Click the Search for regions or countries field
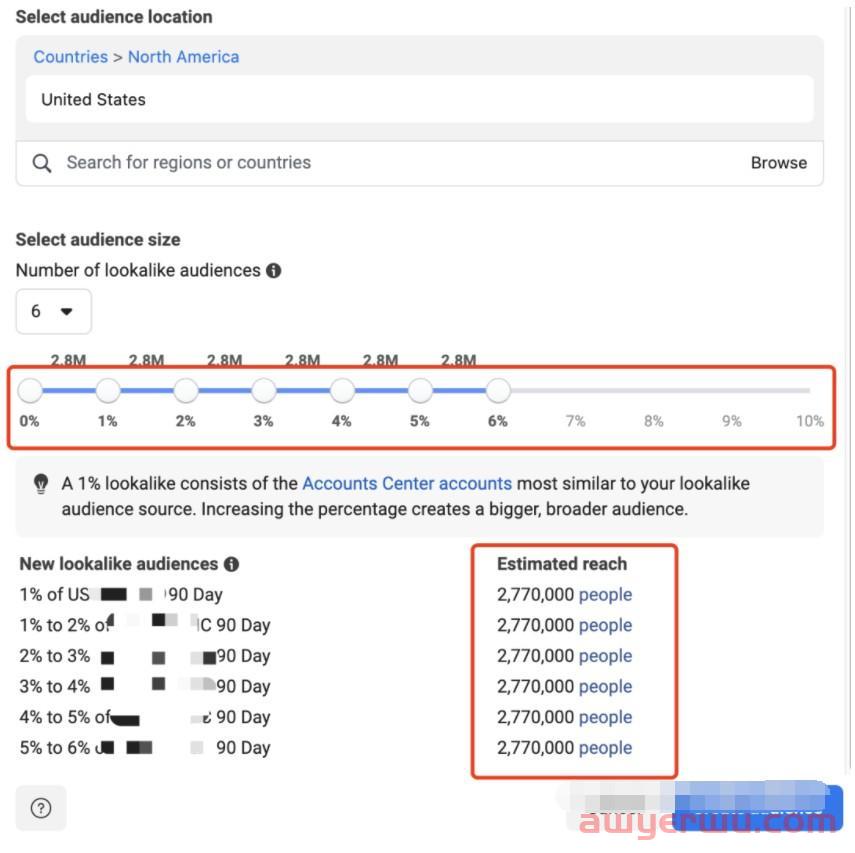The width and height of the screenshot is (855, 853). pyautogui.click(x=380, y=163)
